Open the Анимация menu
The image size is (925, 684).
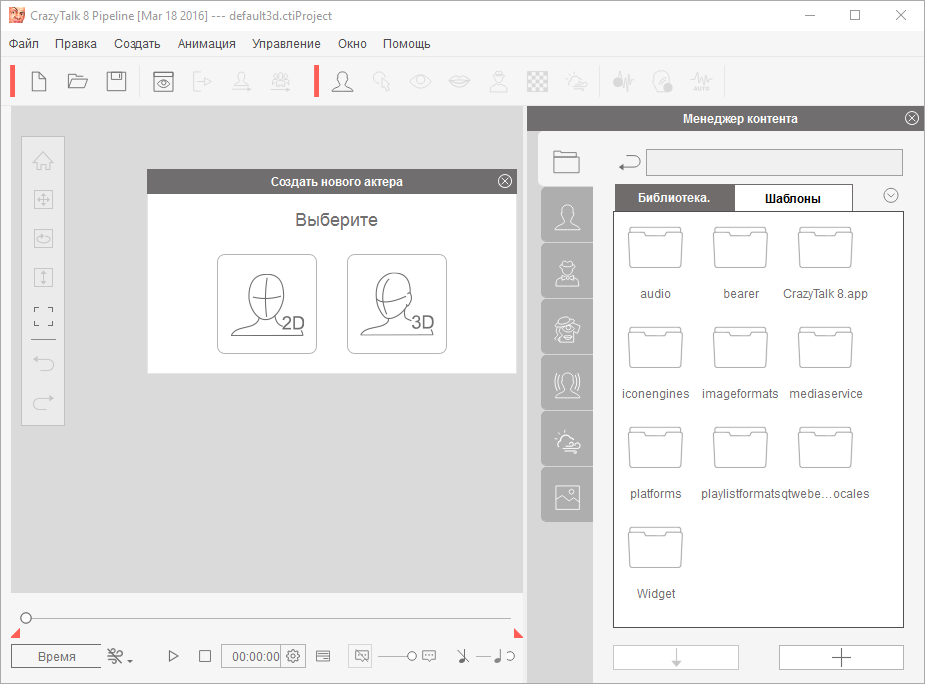(x=206, y=44)
